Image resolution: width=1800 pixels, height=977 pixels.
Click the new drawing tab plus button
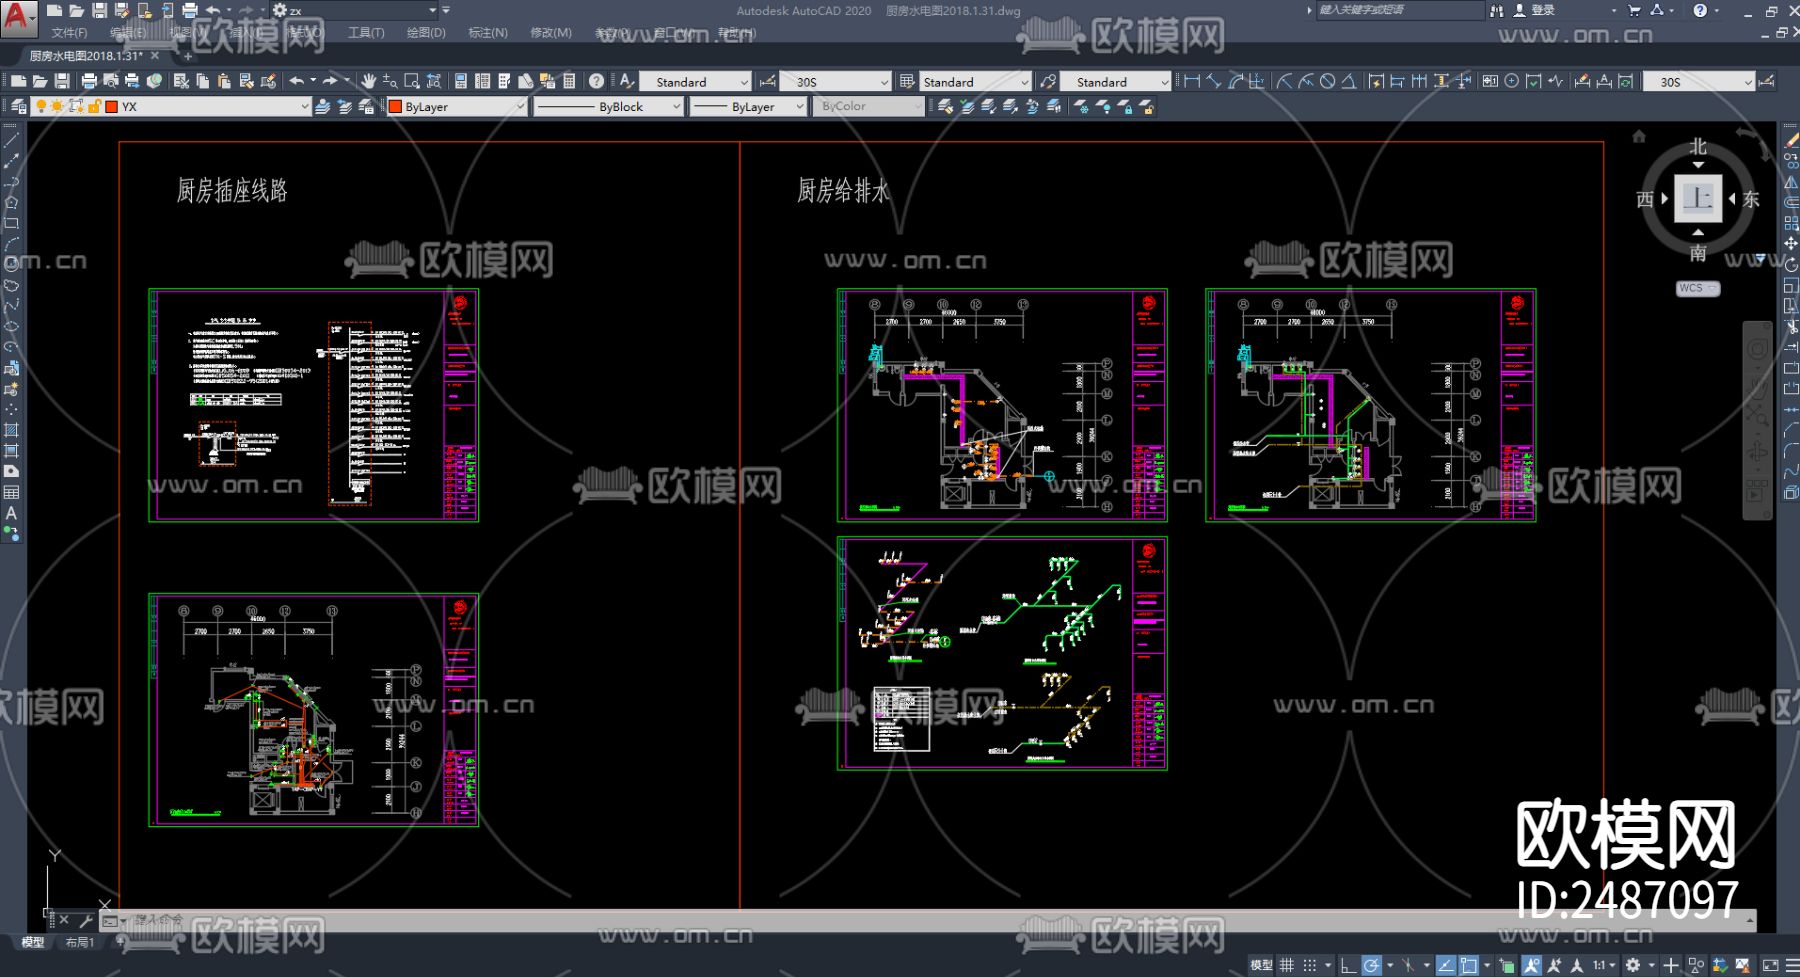187,56
